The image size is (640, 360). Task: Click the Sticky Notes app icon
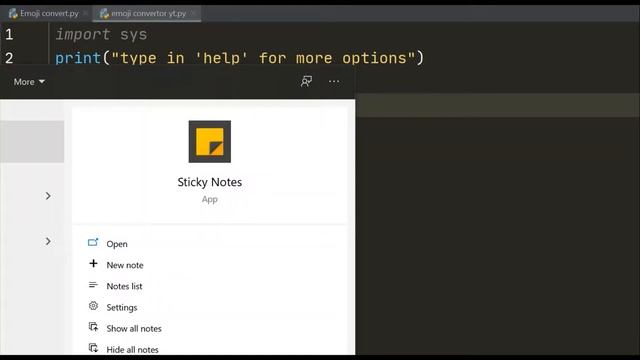[209, 141]
